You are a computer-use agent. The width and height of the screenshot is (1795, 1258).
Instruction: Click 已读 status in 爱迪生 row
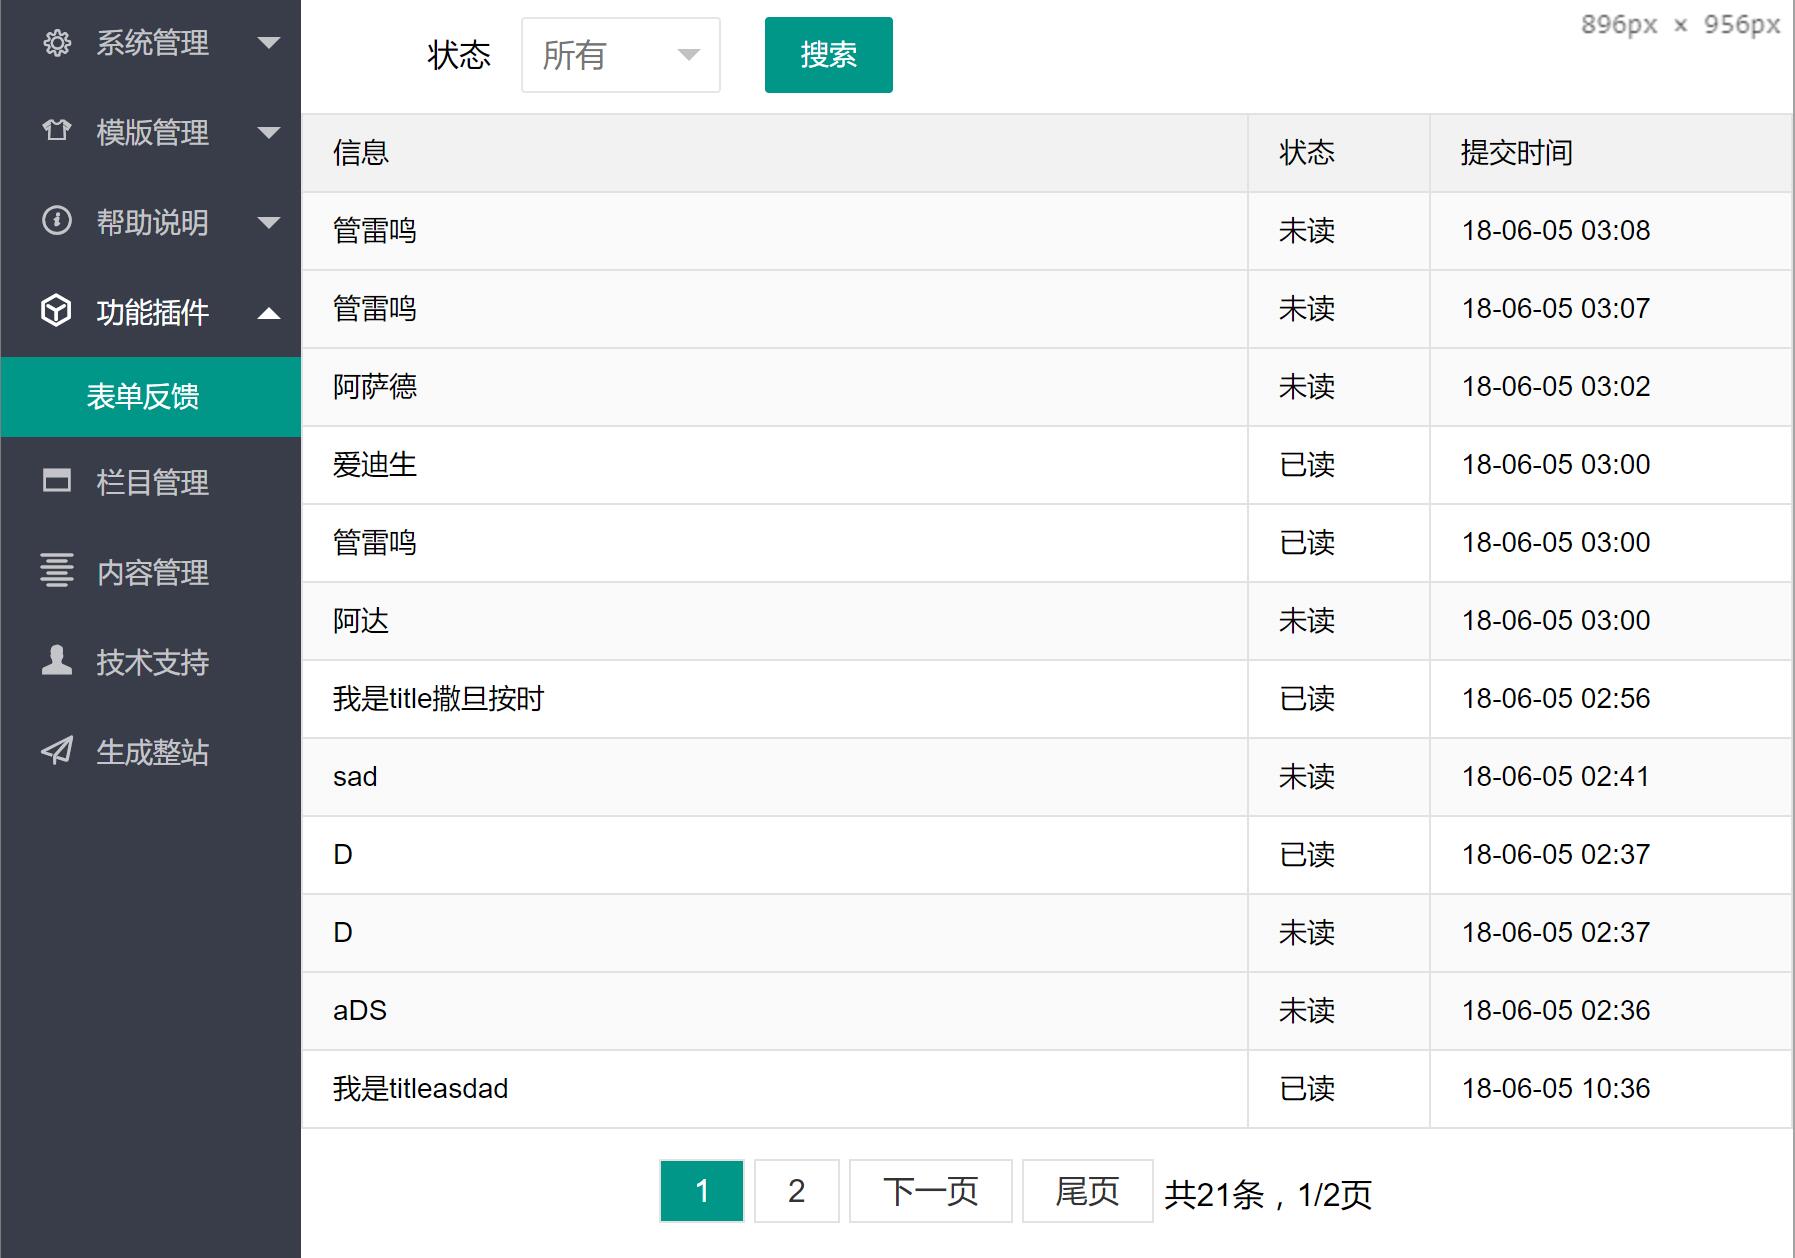click(x=1307, y=465)
